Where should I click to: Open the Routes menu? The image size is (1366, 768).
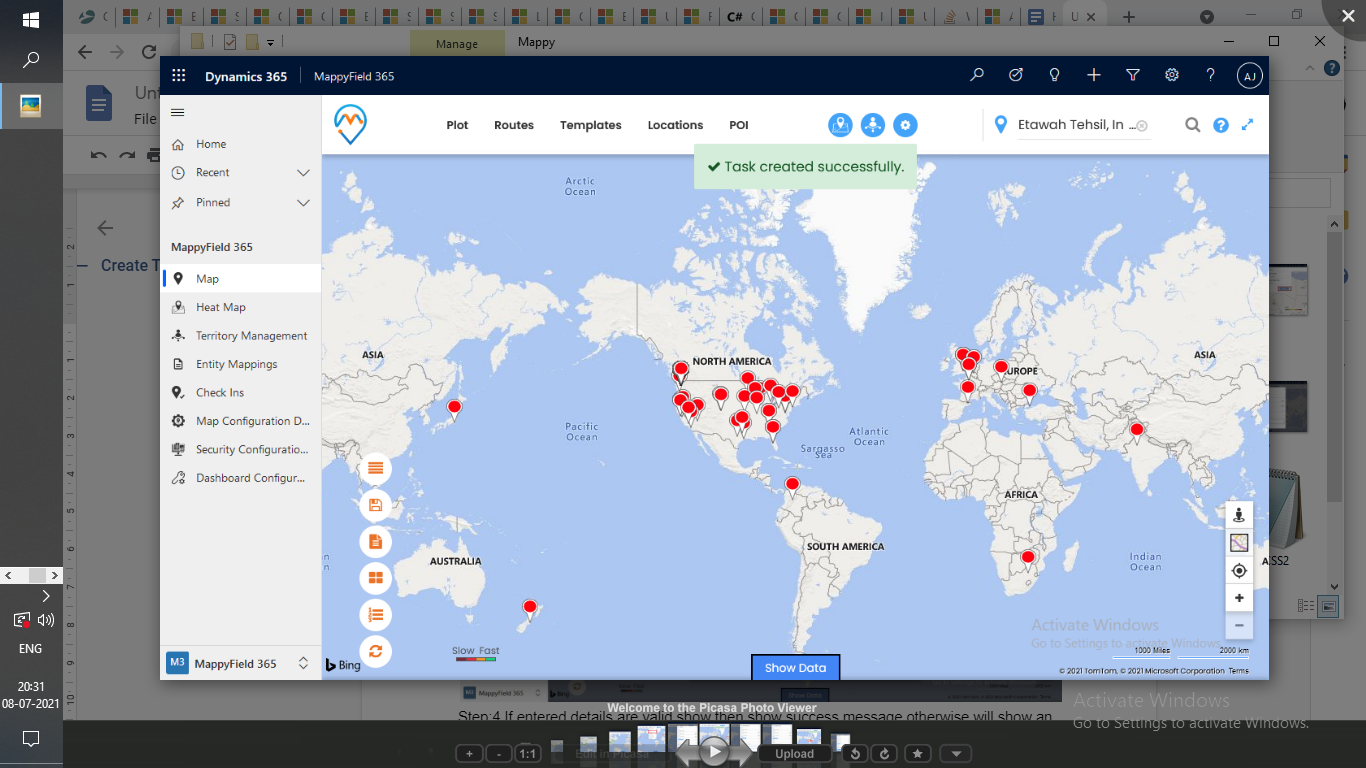click(x=514, y=125)
